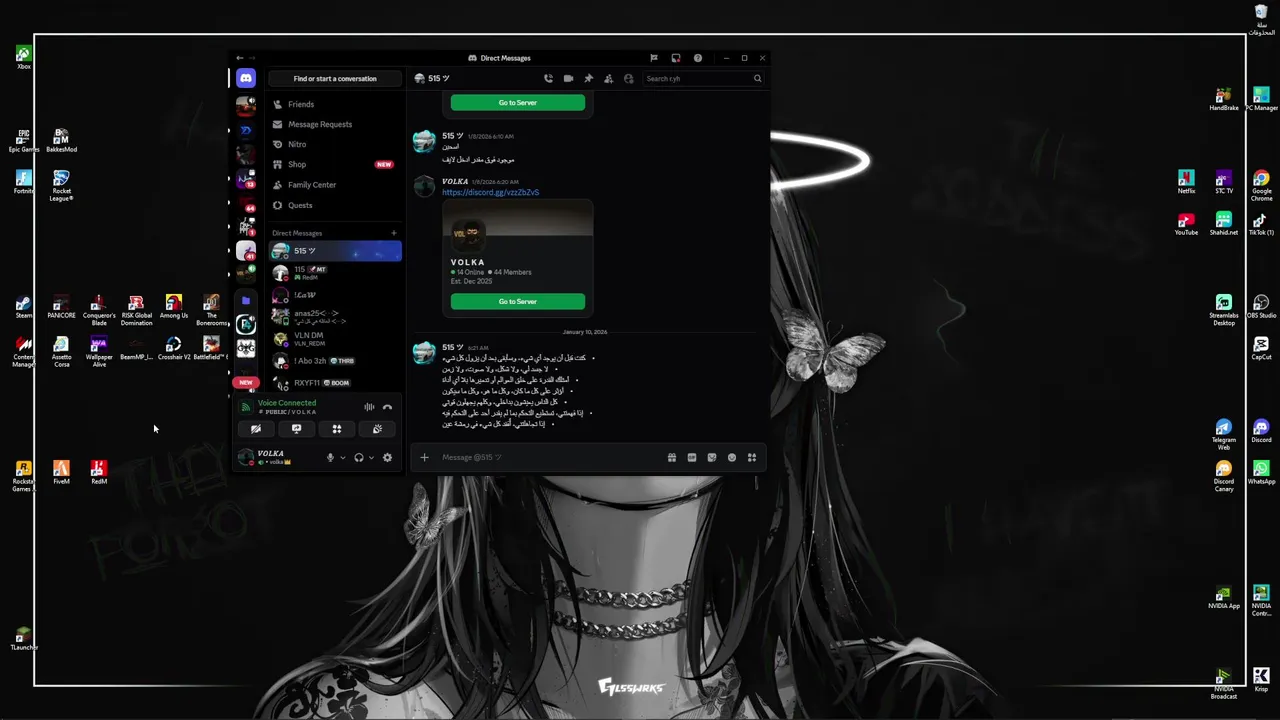Open the server folder icon in sidebar

tap(246, 300)
